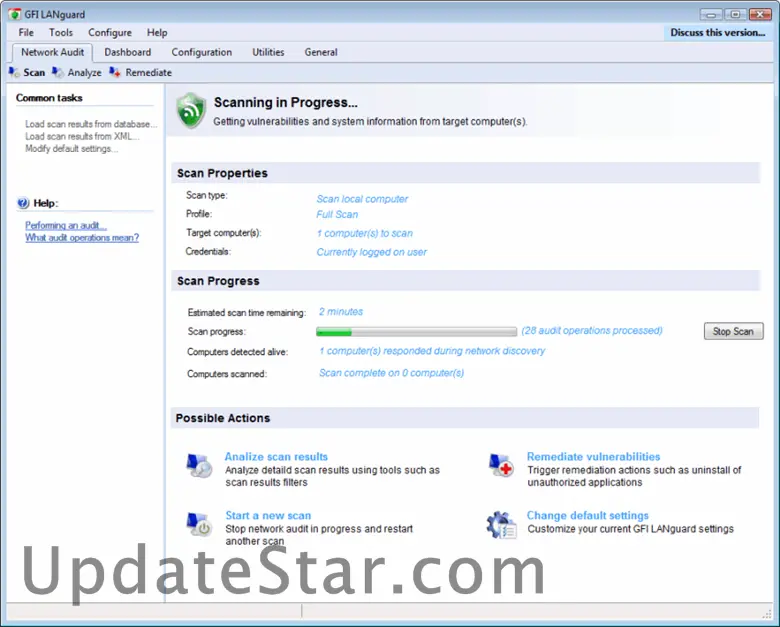Click 1 computer(s) to scan value

click(365, 233)
